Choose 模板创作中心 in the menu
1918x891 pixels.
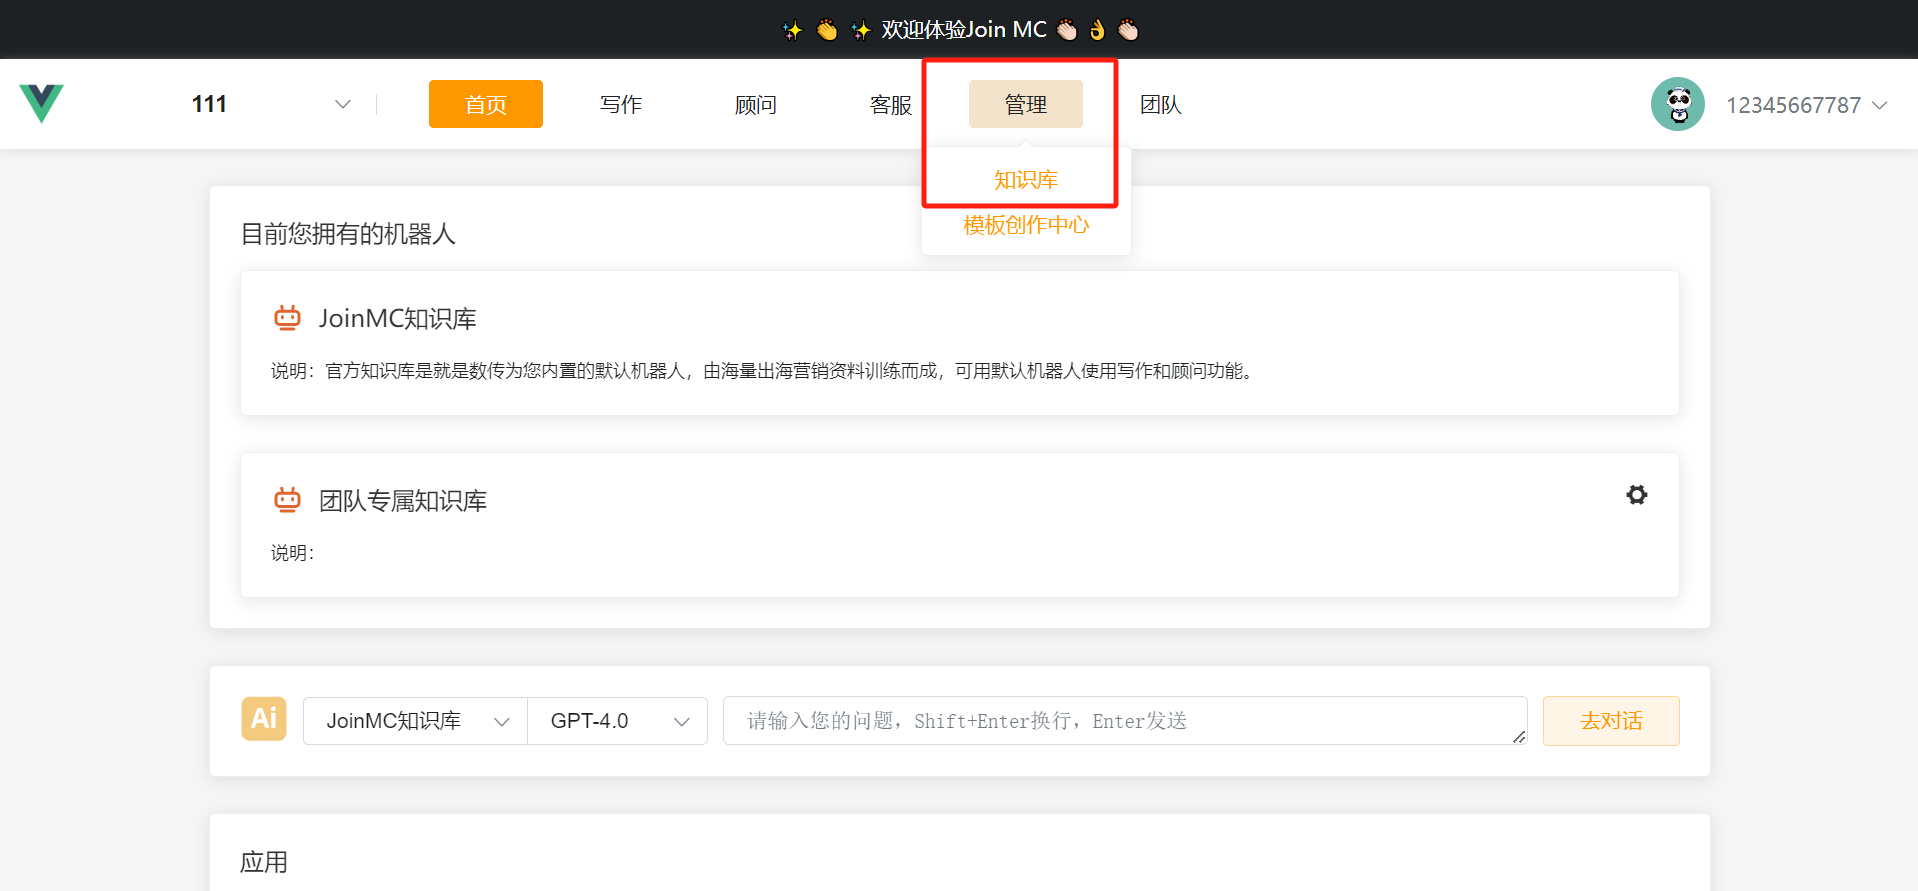(x=1025, y=225)
